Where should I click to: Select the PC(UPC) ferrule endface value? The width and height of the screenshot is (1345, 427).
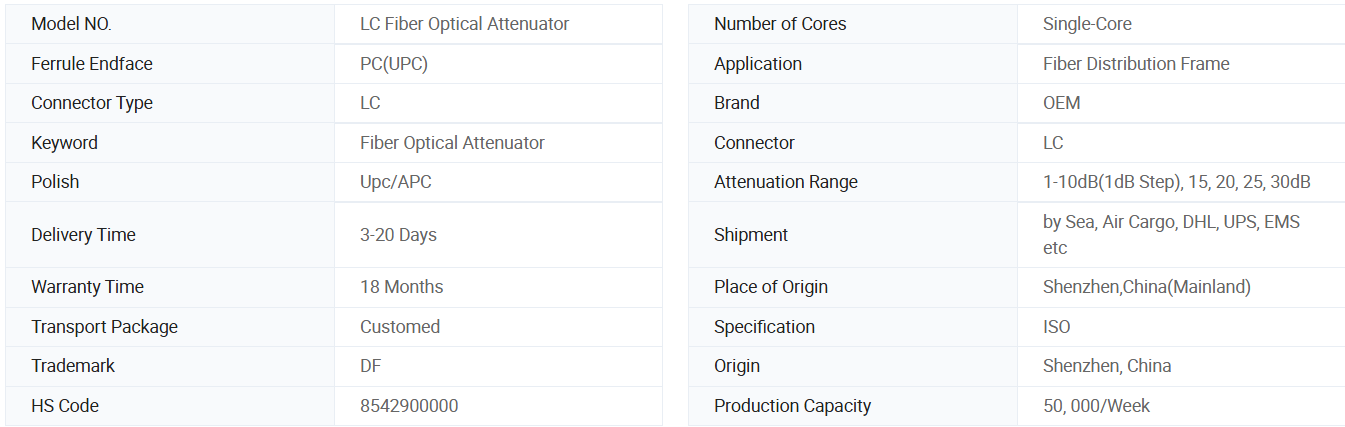(x=394, y=64)
